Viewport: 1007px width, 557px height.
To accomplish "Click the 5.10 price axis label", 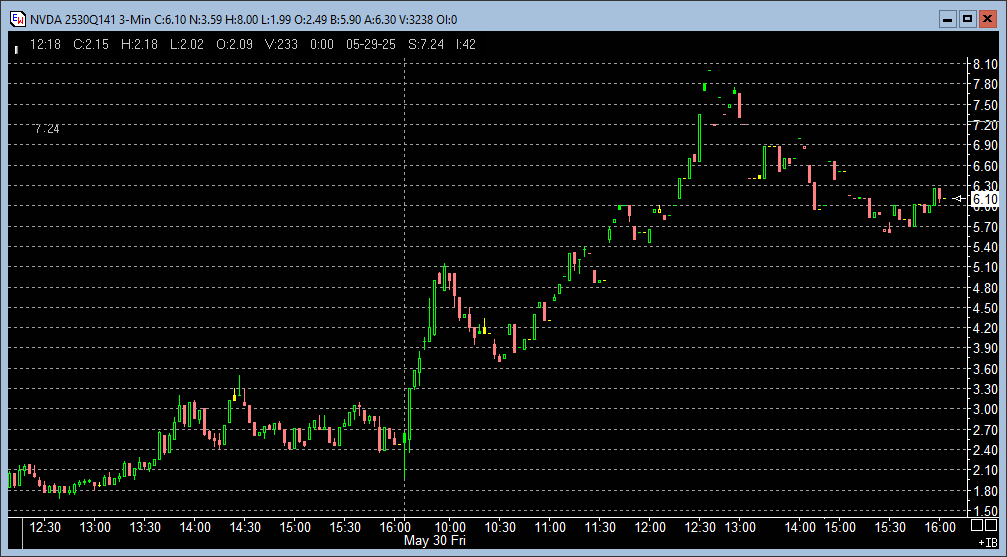I will [x=985, y=268].
